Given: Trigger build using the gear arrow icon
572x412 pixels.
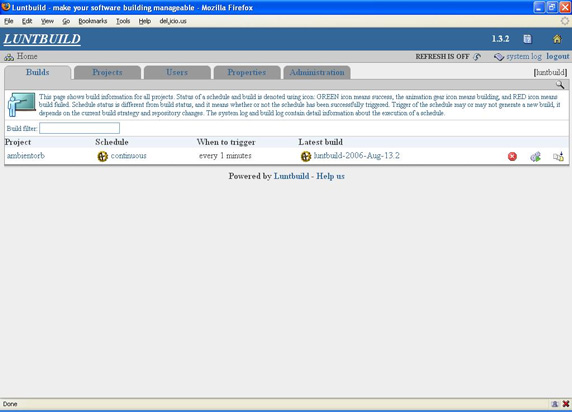Looking at the screenshot, I should [535, 157].
